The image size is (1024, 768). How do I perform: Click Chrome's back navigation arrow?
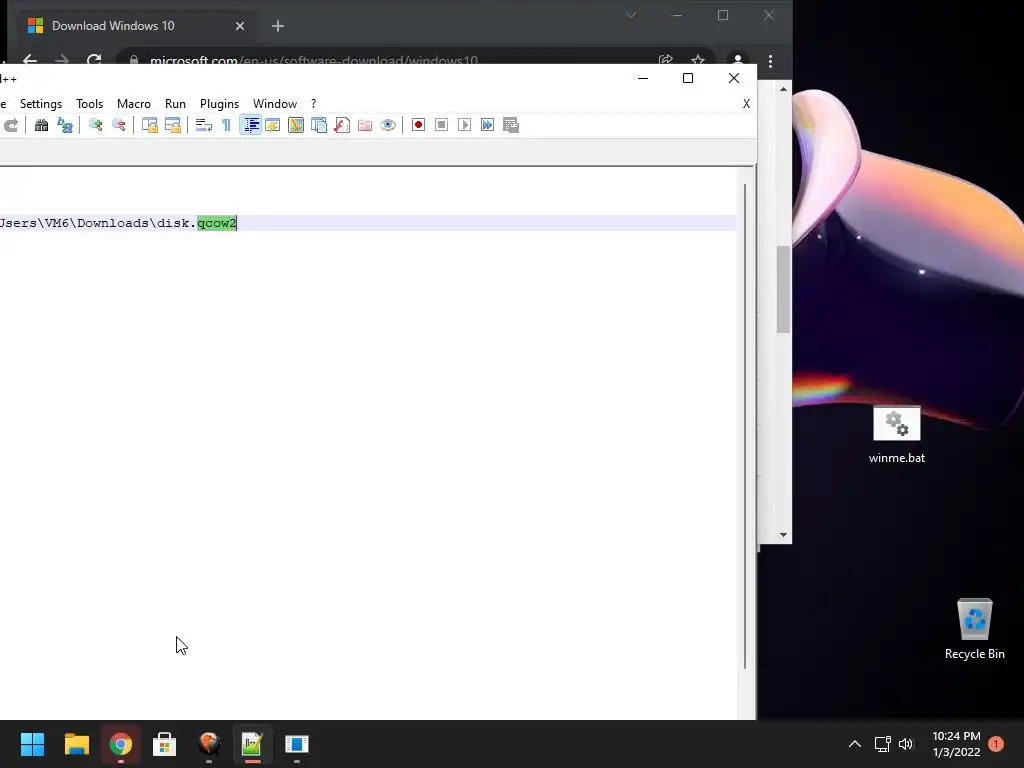[30, 61]
